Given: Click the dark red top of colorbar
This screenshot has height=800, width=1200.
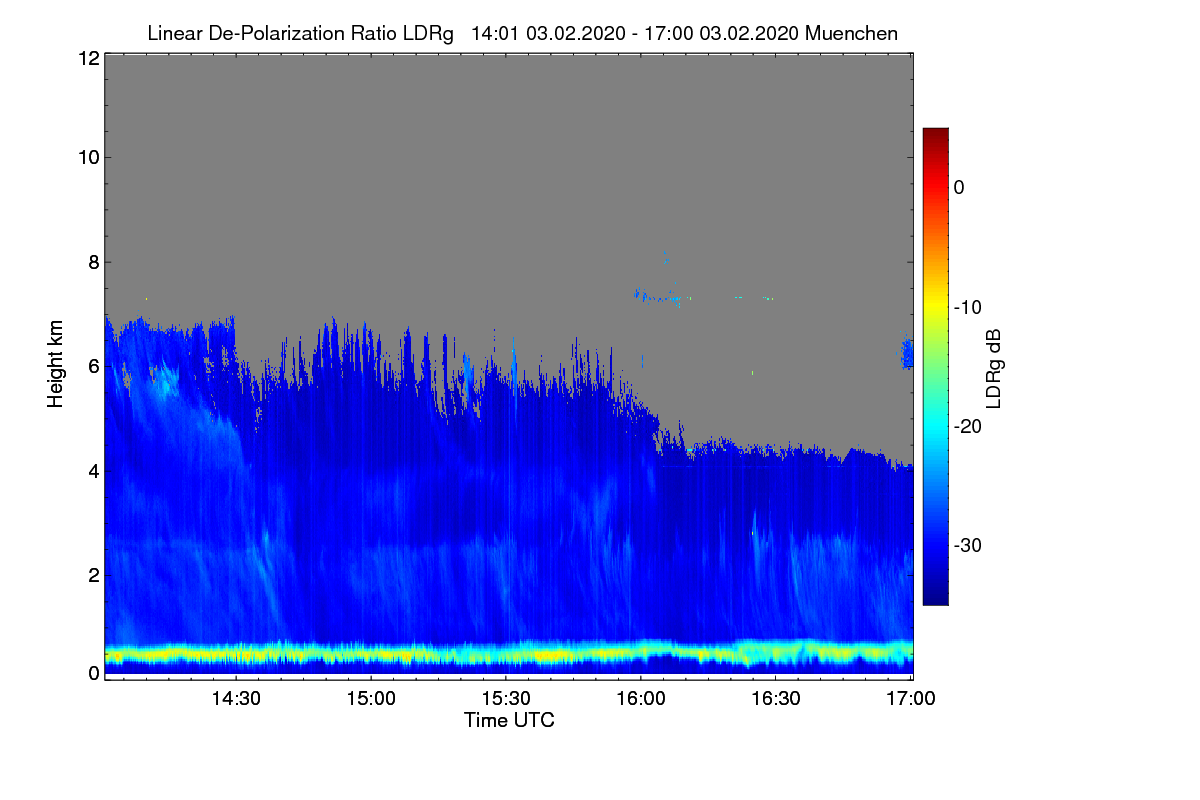Looking at the screenshot, I should pos(935,135).
